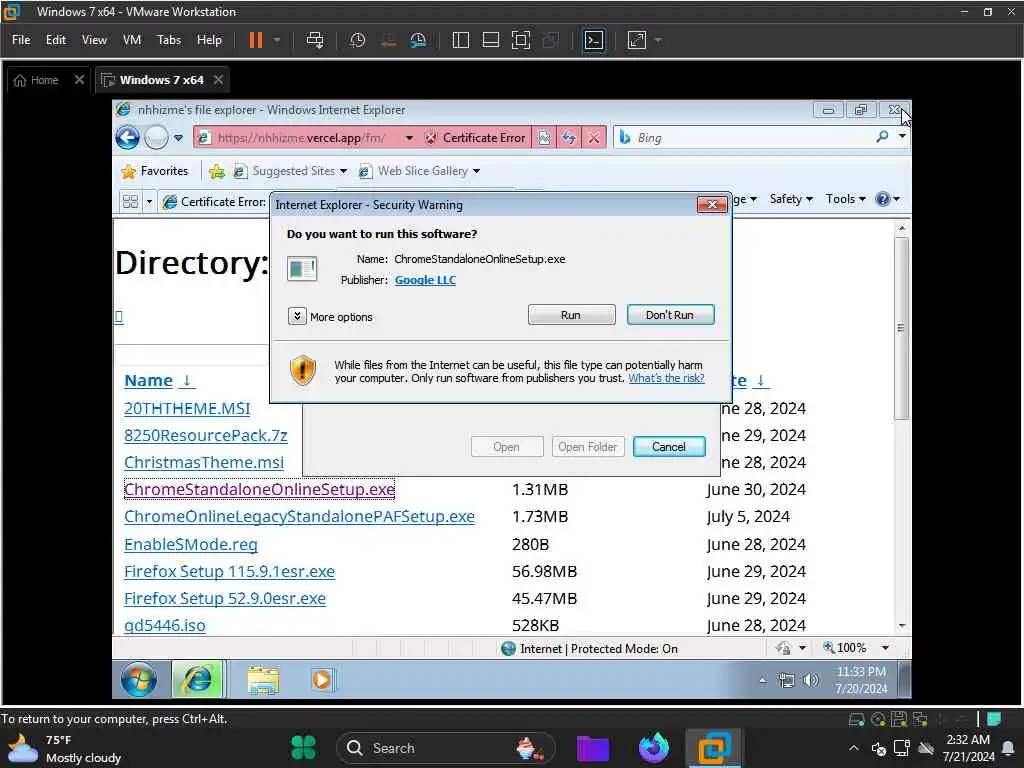Click Send Ctrl+Alt+Del toolbar icon
The image size is (1024, 768).
315,40
